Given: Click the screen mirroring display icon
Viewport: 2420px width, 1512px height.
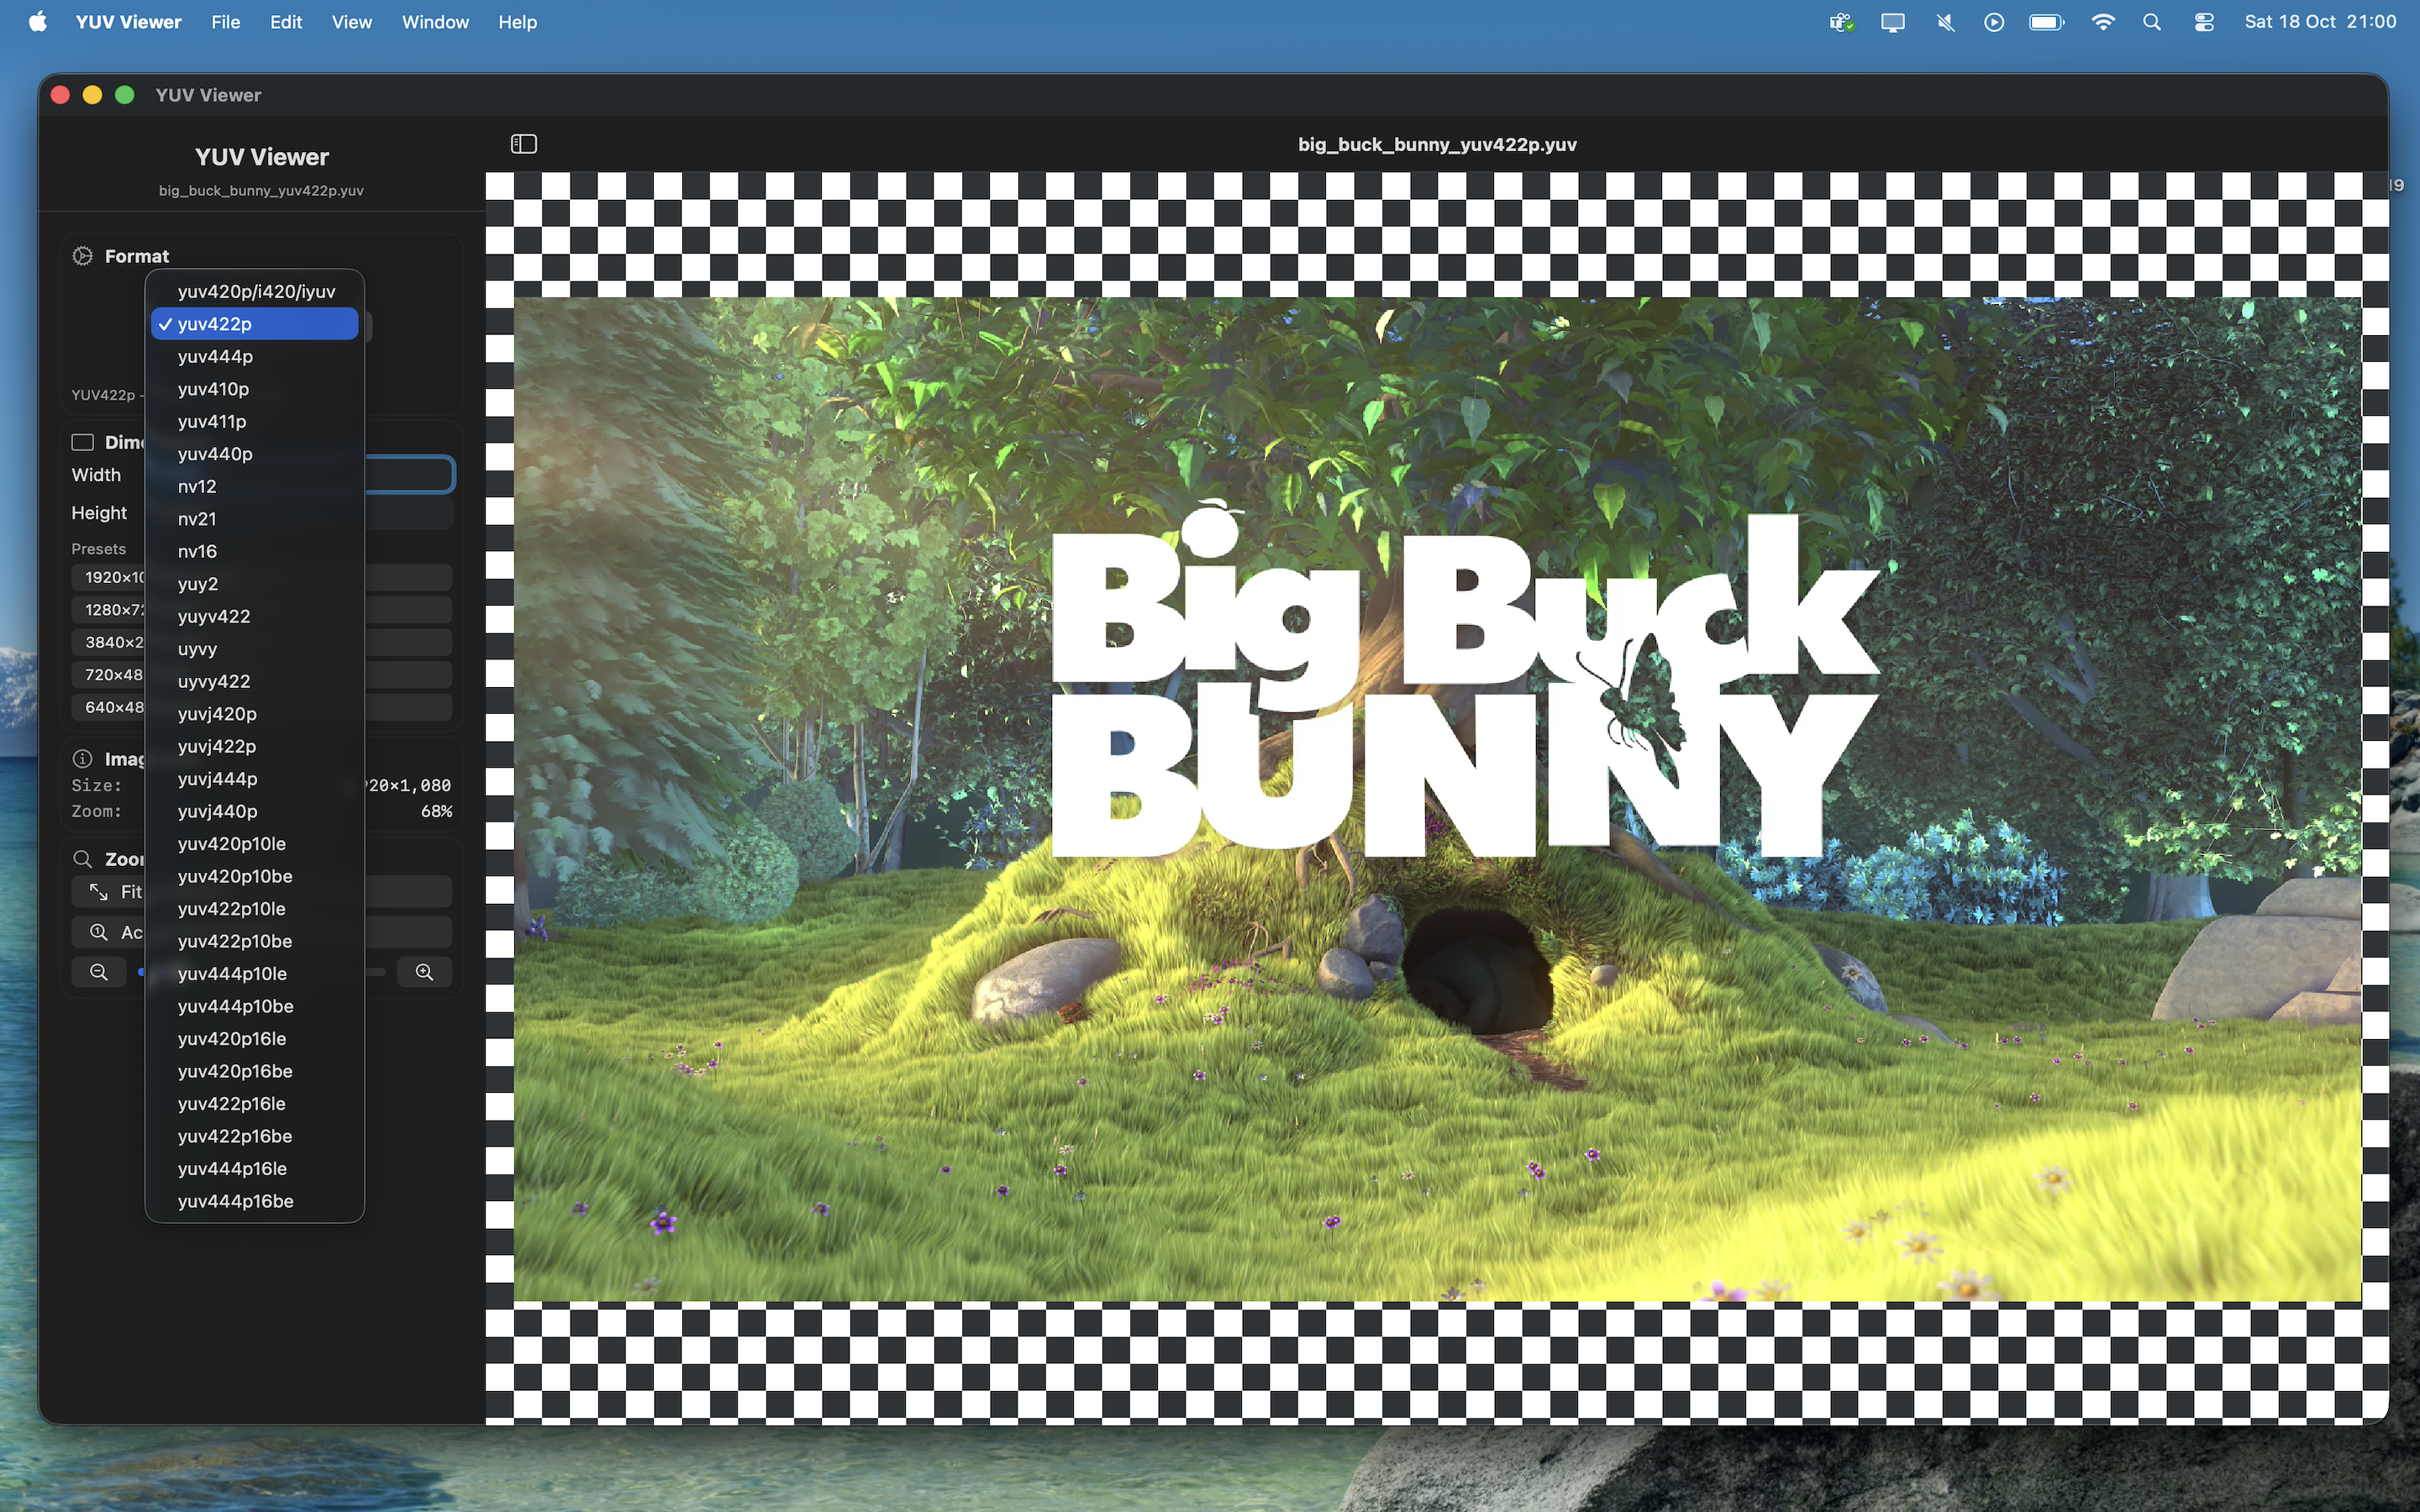Looking at the screenshot, I should [1892, 22].
